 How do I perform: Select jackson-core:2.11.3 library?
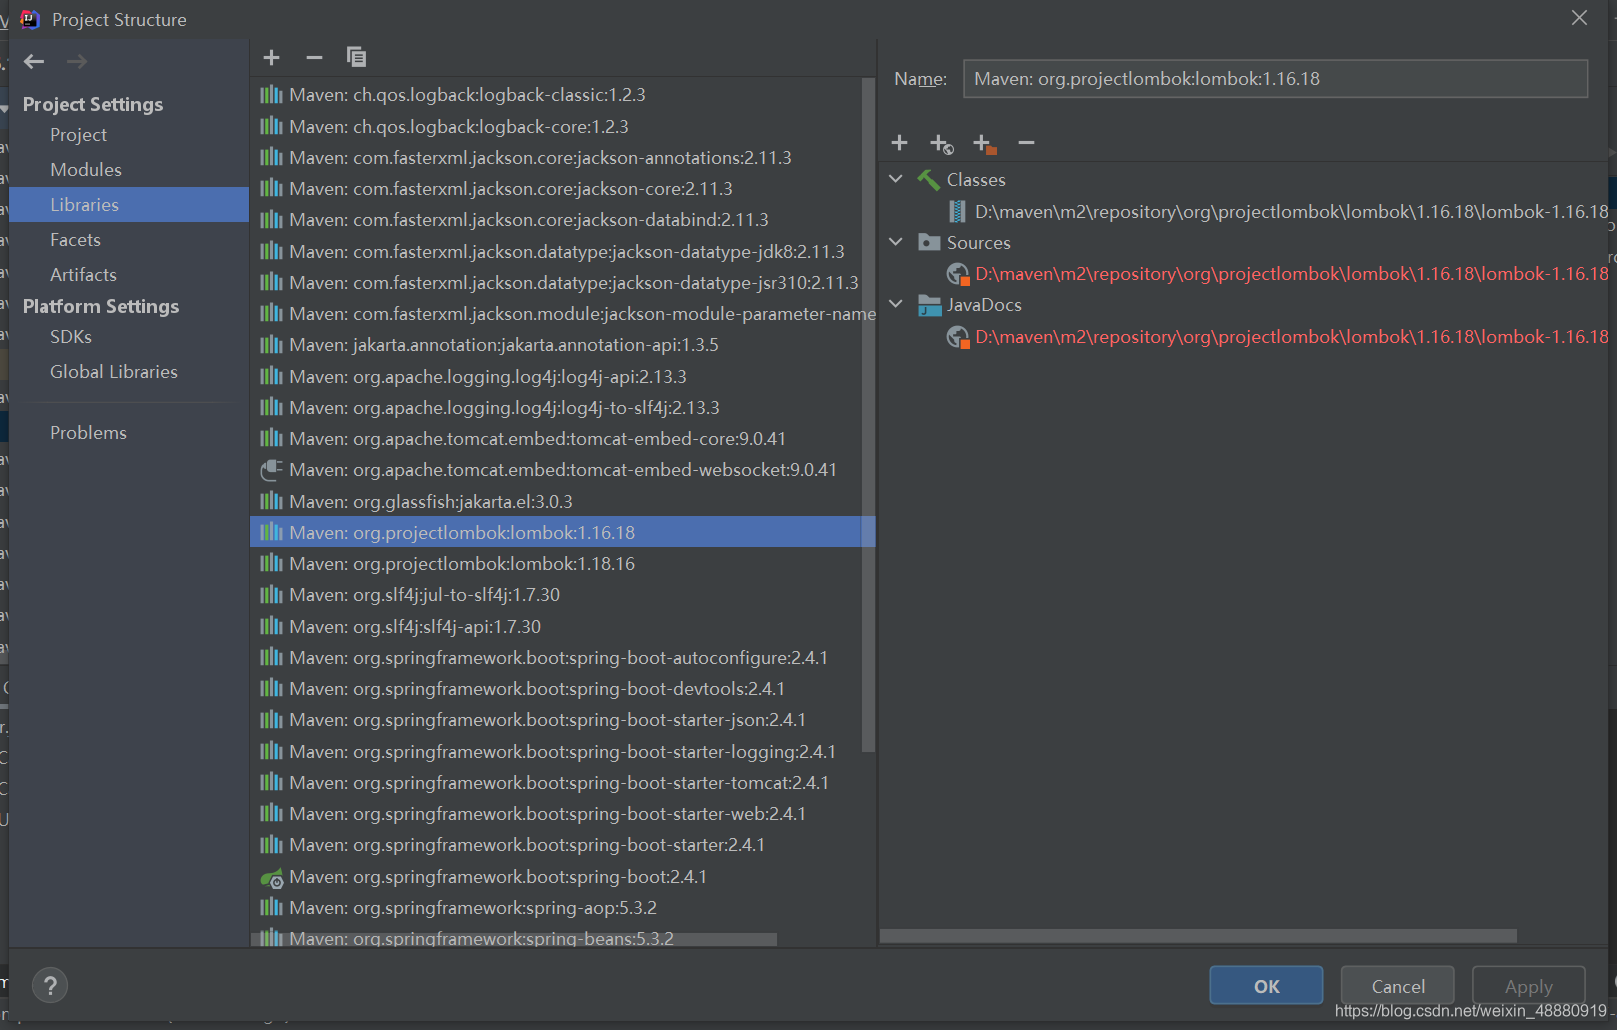[562, 189]
